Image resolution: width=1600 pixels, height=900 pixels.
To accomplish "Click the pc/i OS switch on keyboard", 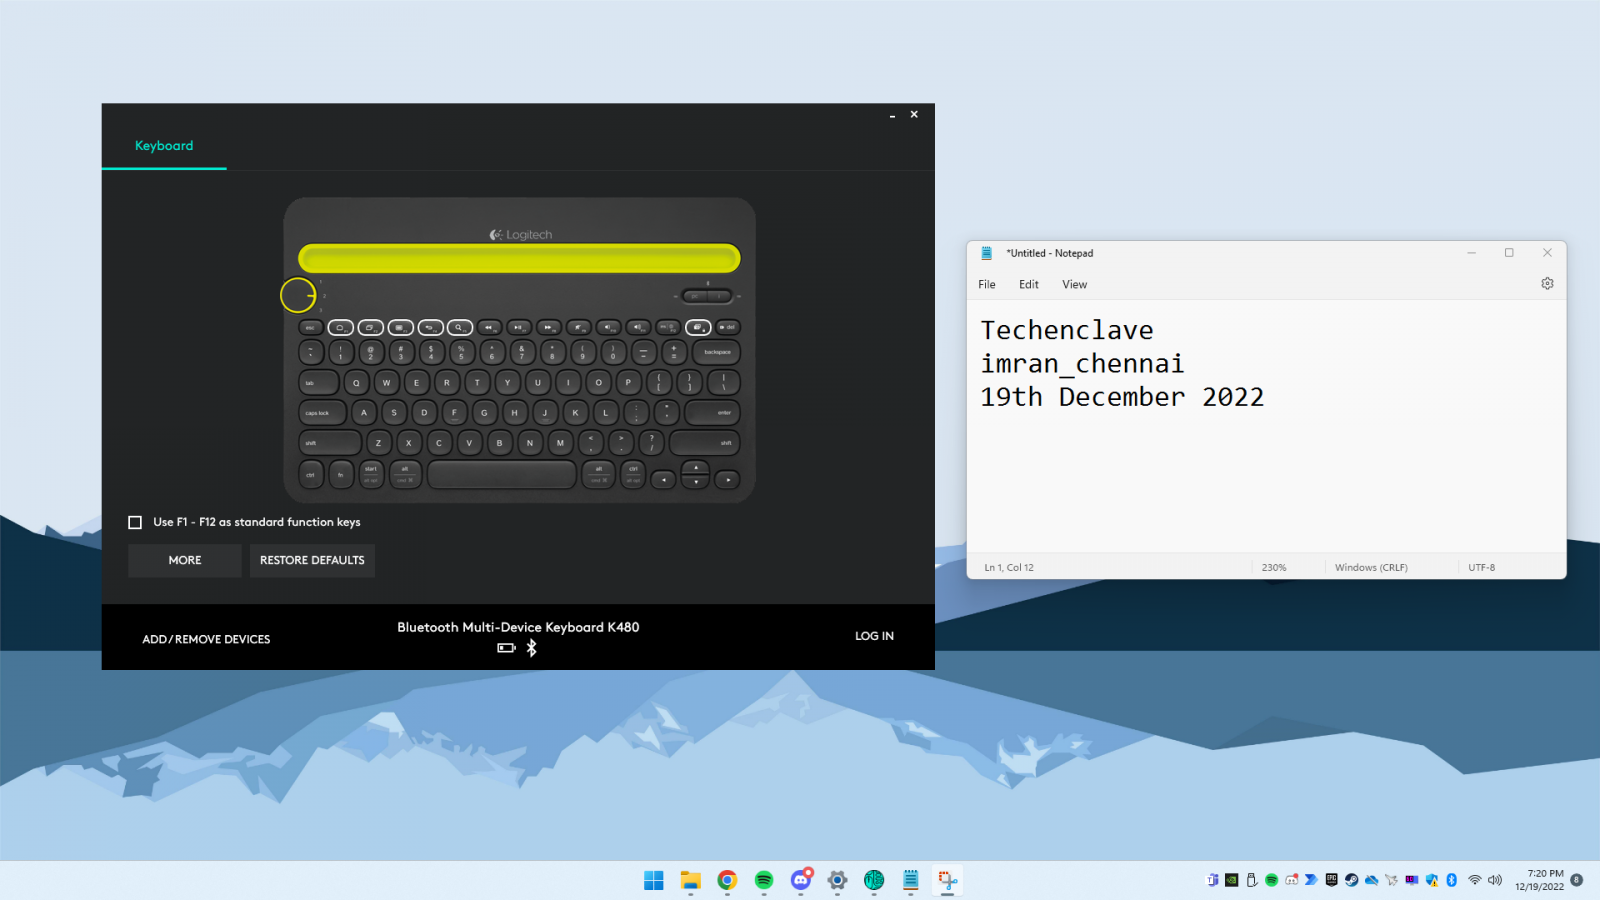I will [x=707, y=296].
